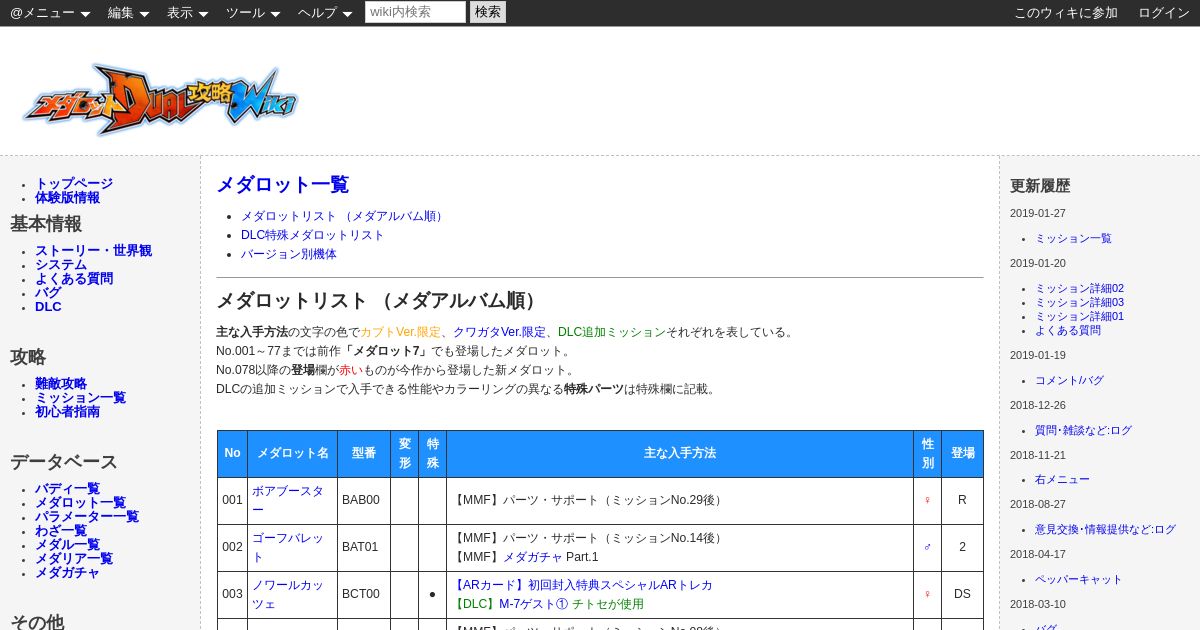Open the 編集 dropdown menu
This screenshot has height=630, width=1200.
point(128,13)
